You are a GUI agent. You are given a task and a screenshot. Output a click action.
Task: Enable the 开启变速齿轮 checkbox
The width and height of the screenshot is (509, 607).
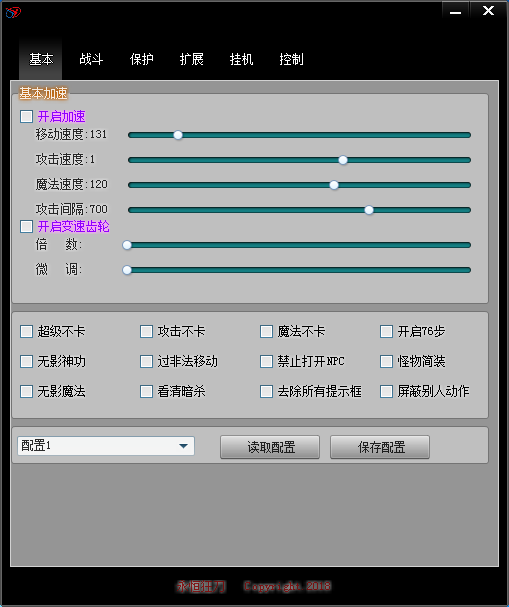coord(26,226)
